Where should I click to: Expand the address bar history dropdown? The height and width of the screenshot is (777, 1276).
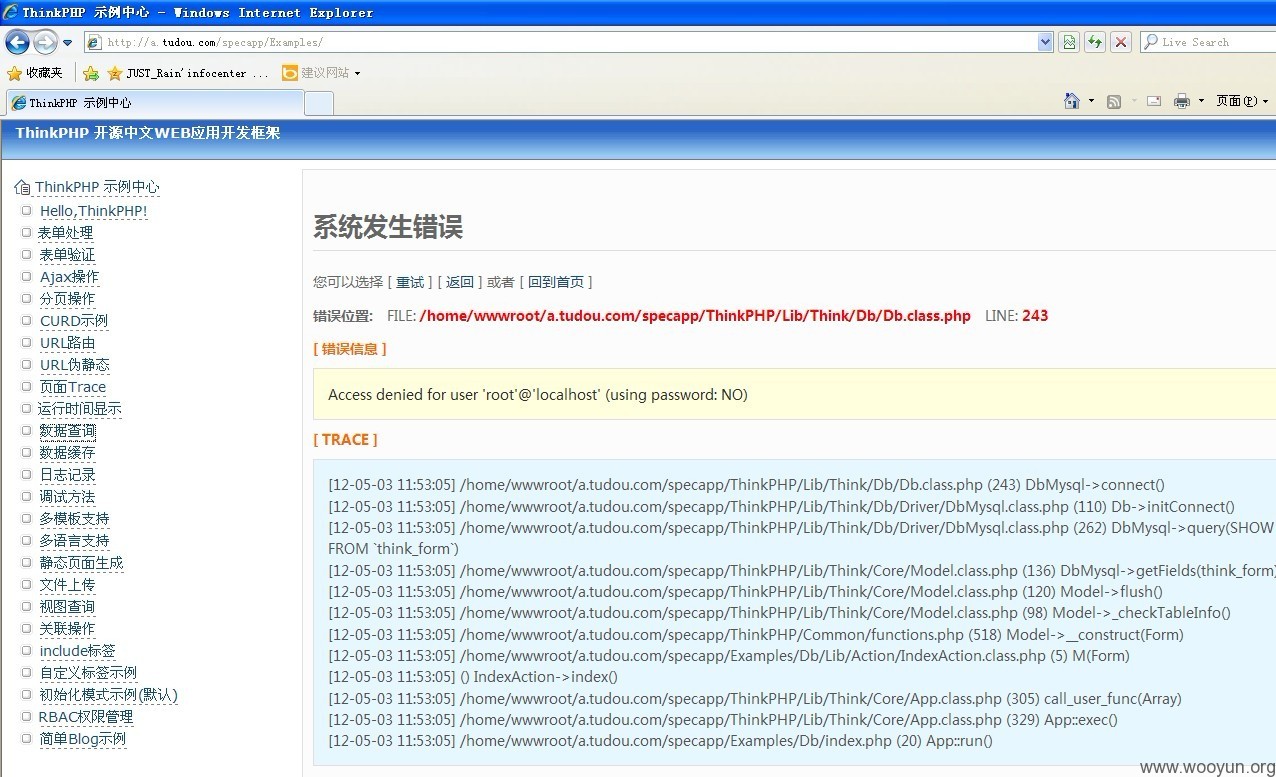(1045, 42)
